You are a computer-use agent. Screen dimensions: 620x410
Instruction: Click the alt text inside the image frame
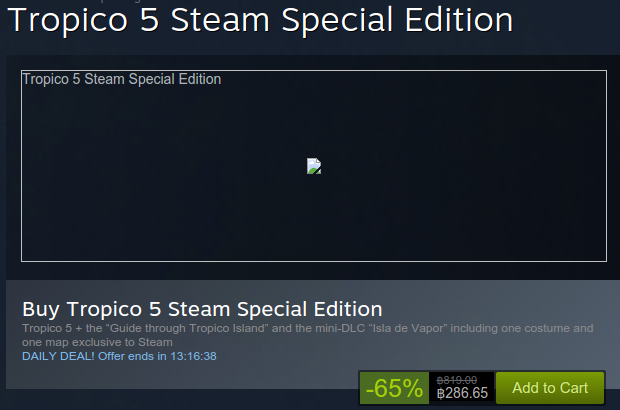121,79
